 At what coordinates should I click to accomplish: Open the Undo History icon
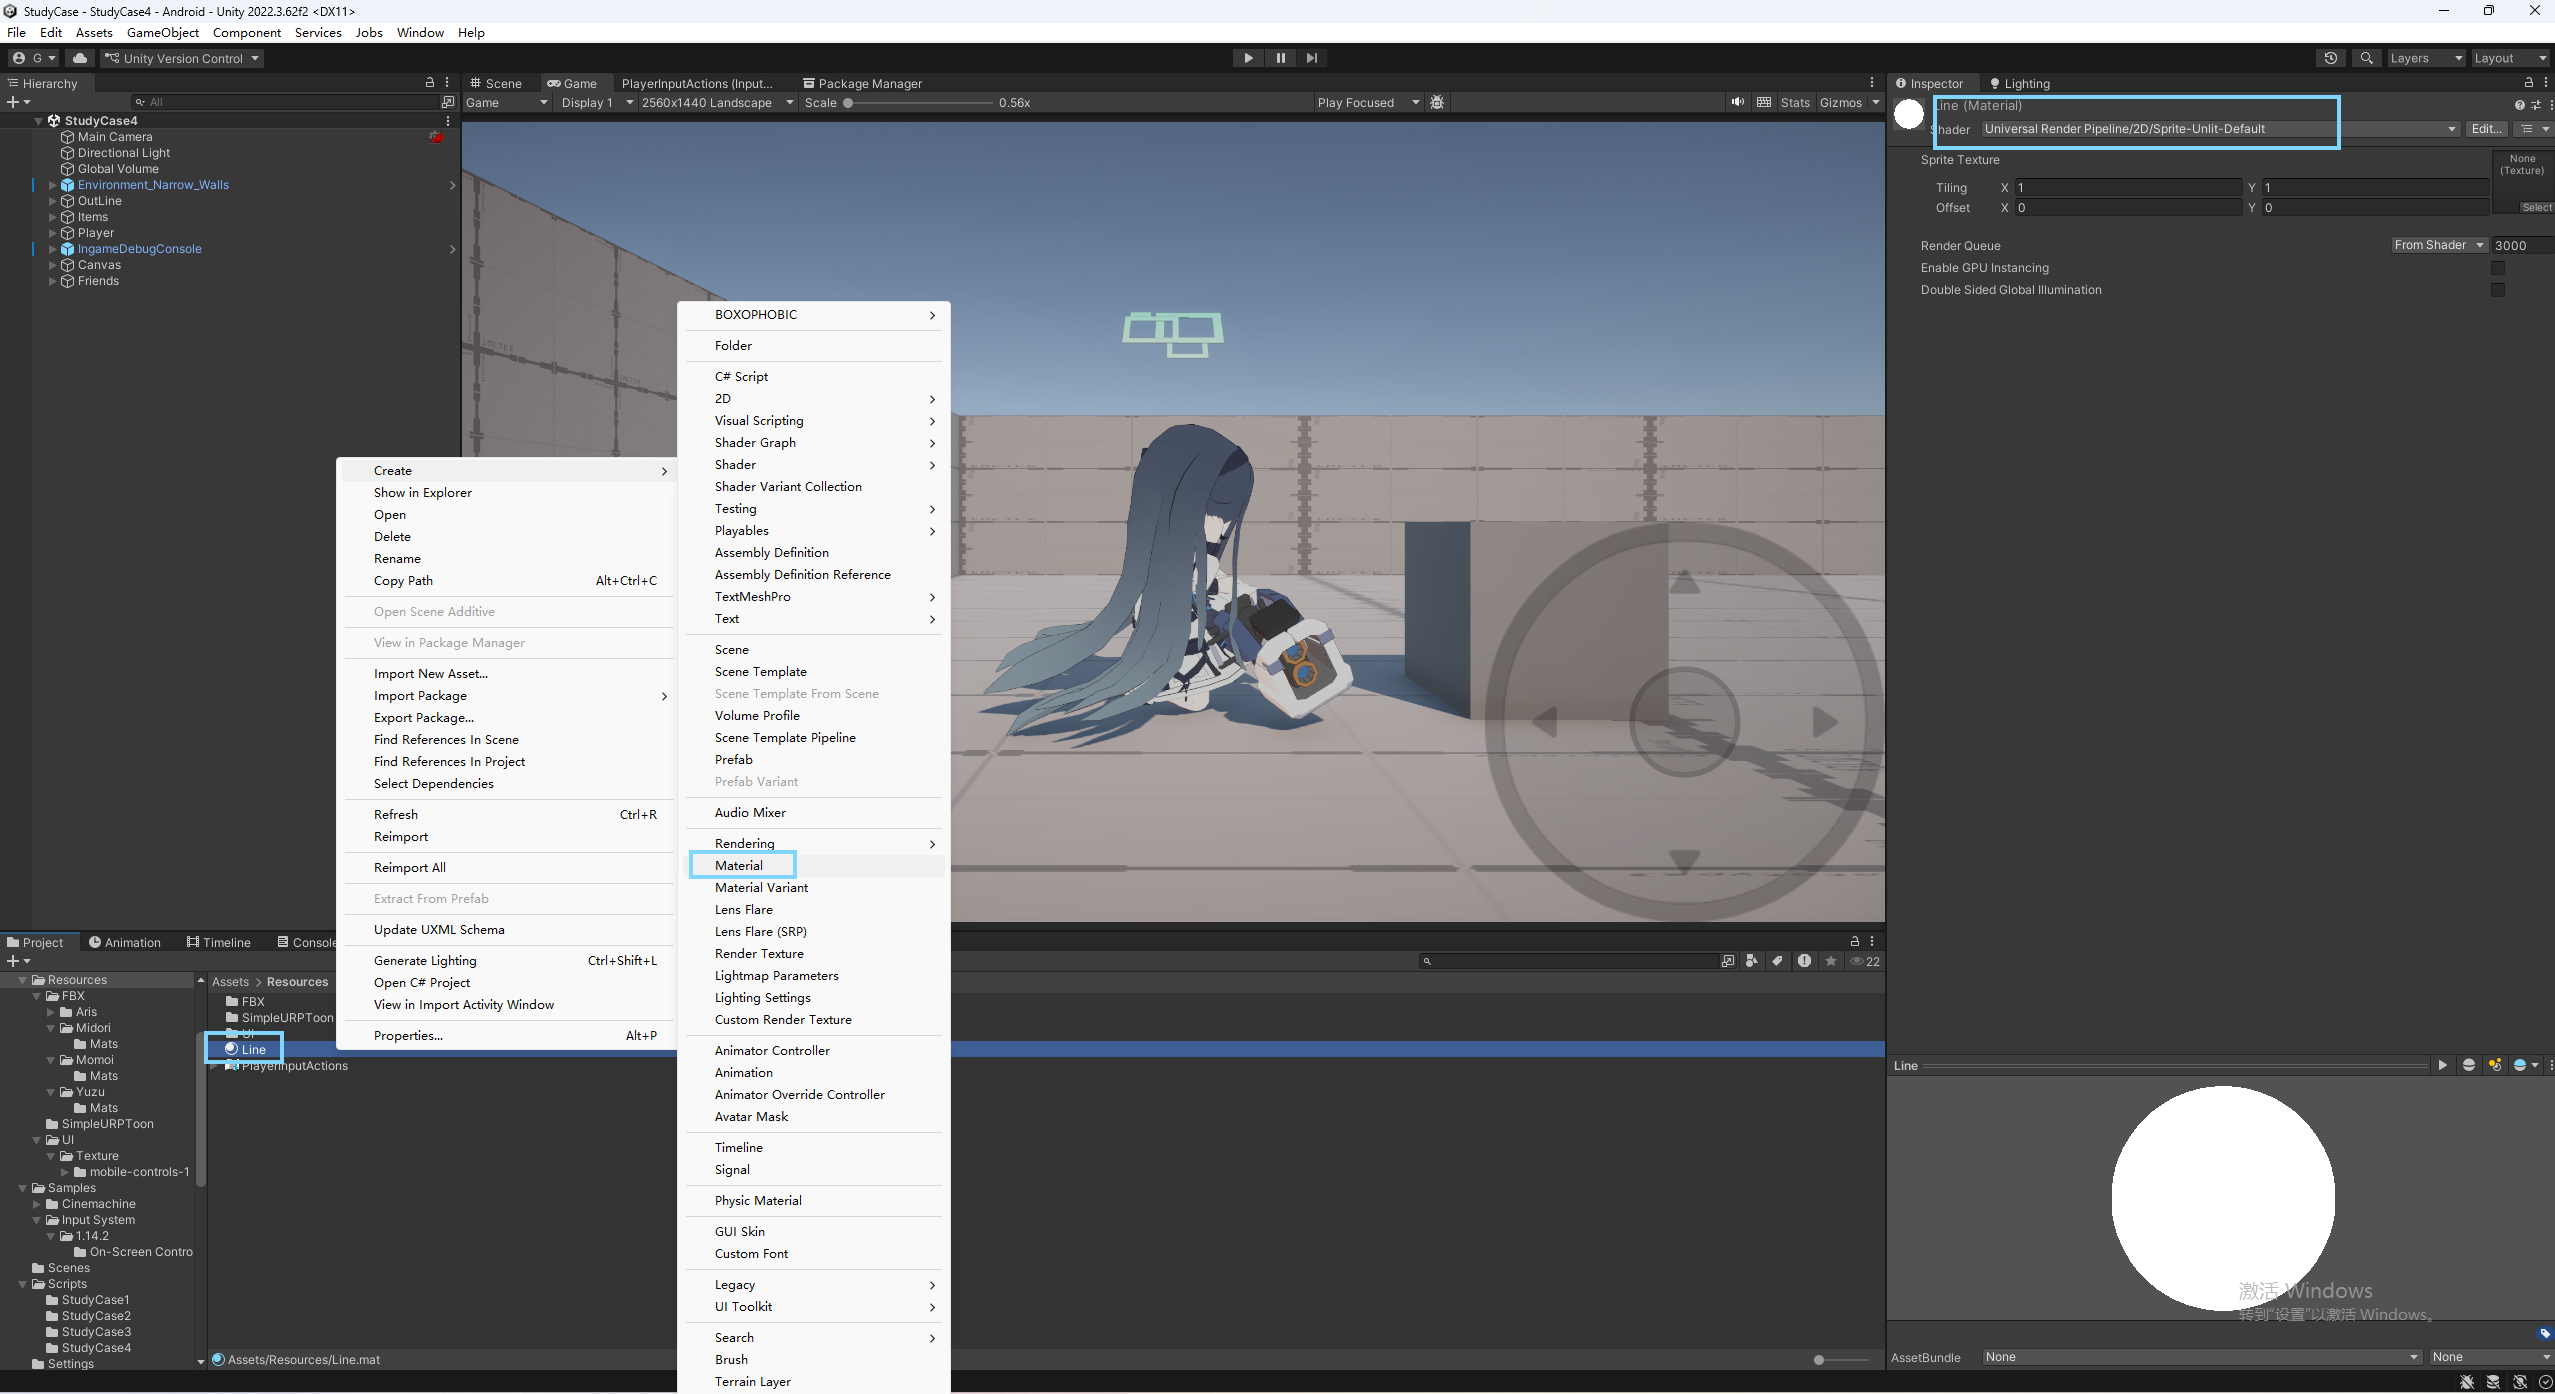[x=2330, y=58]
